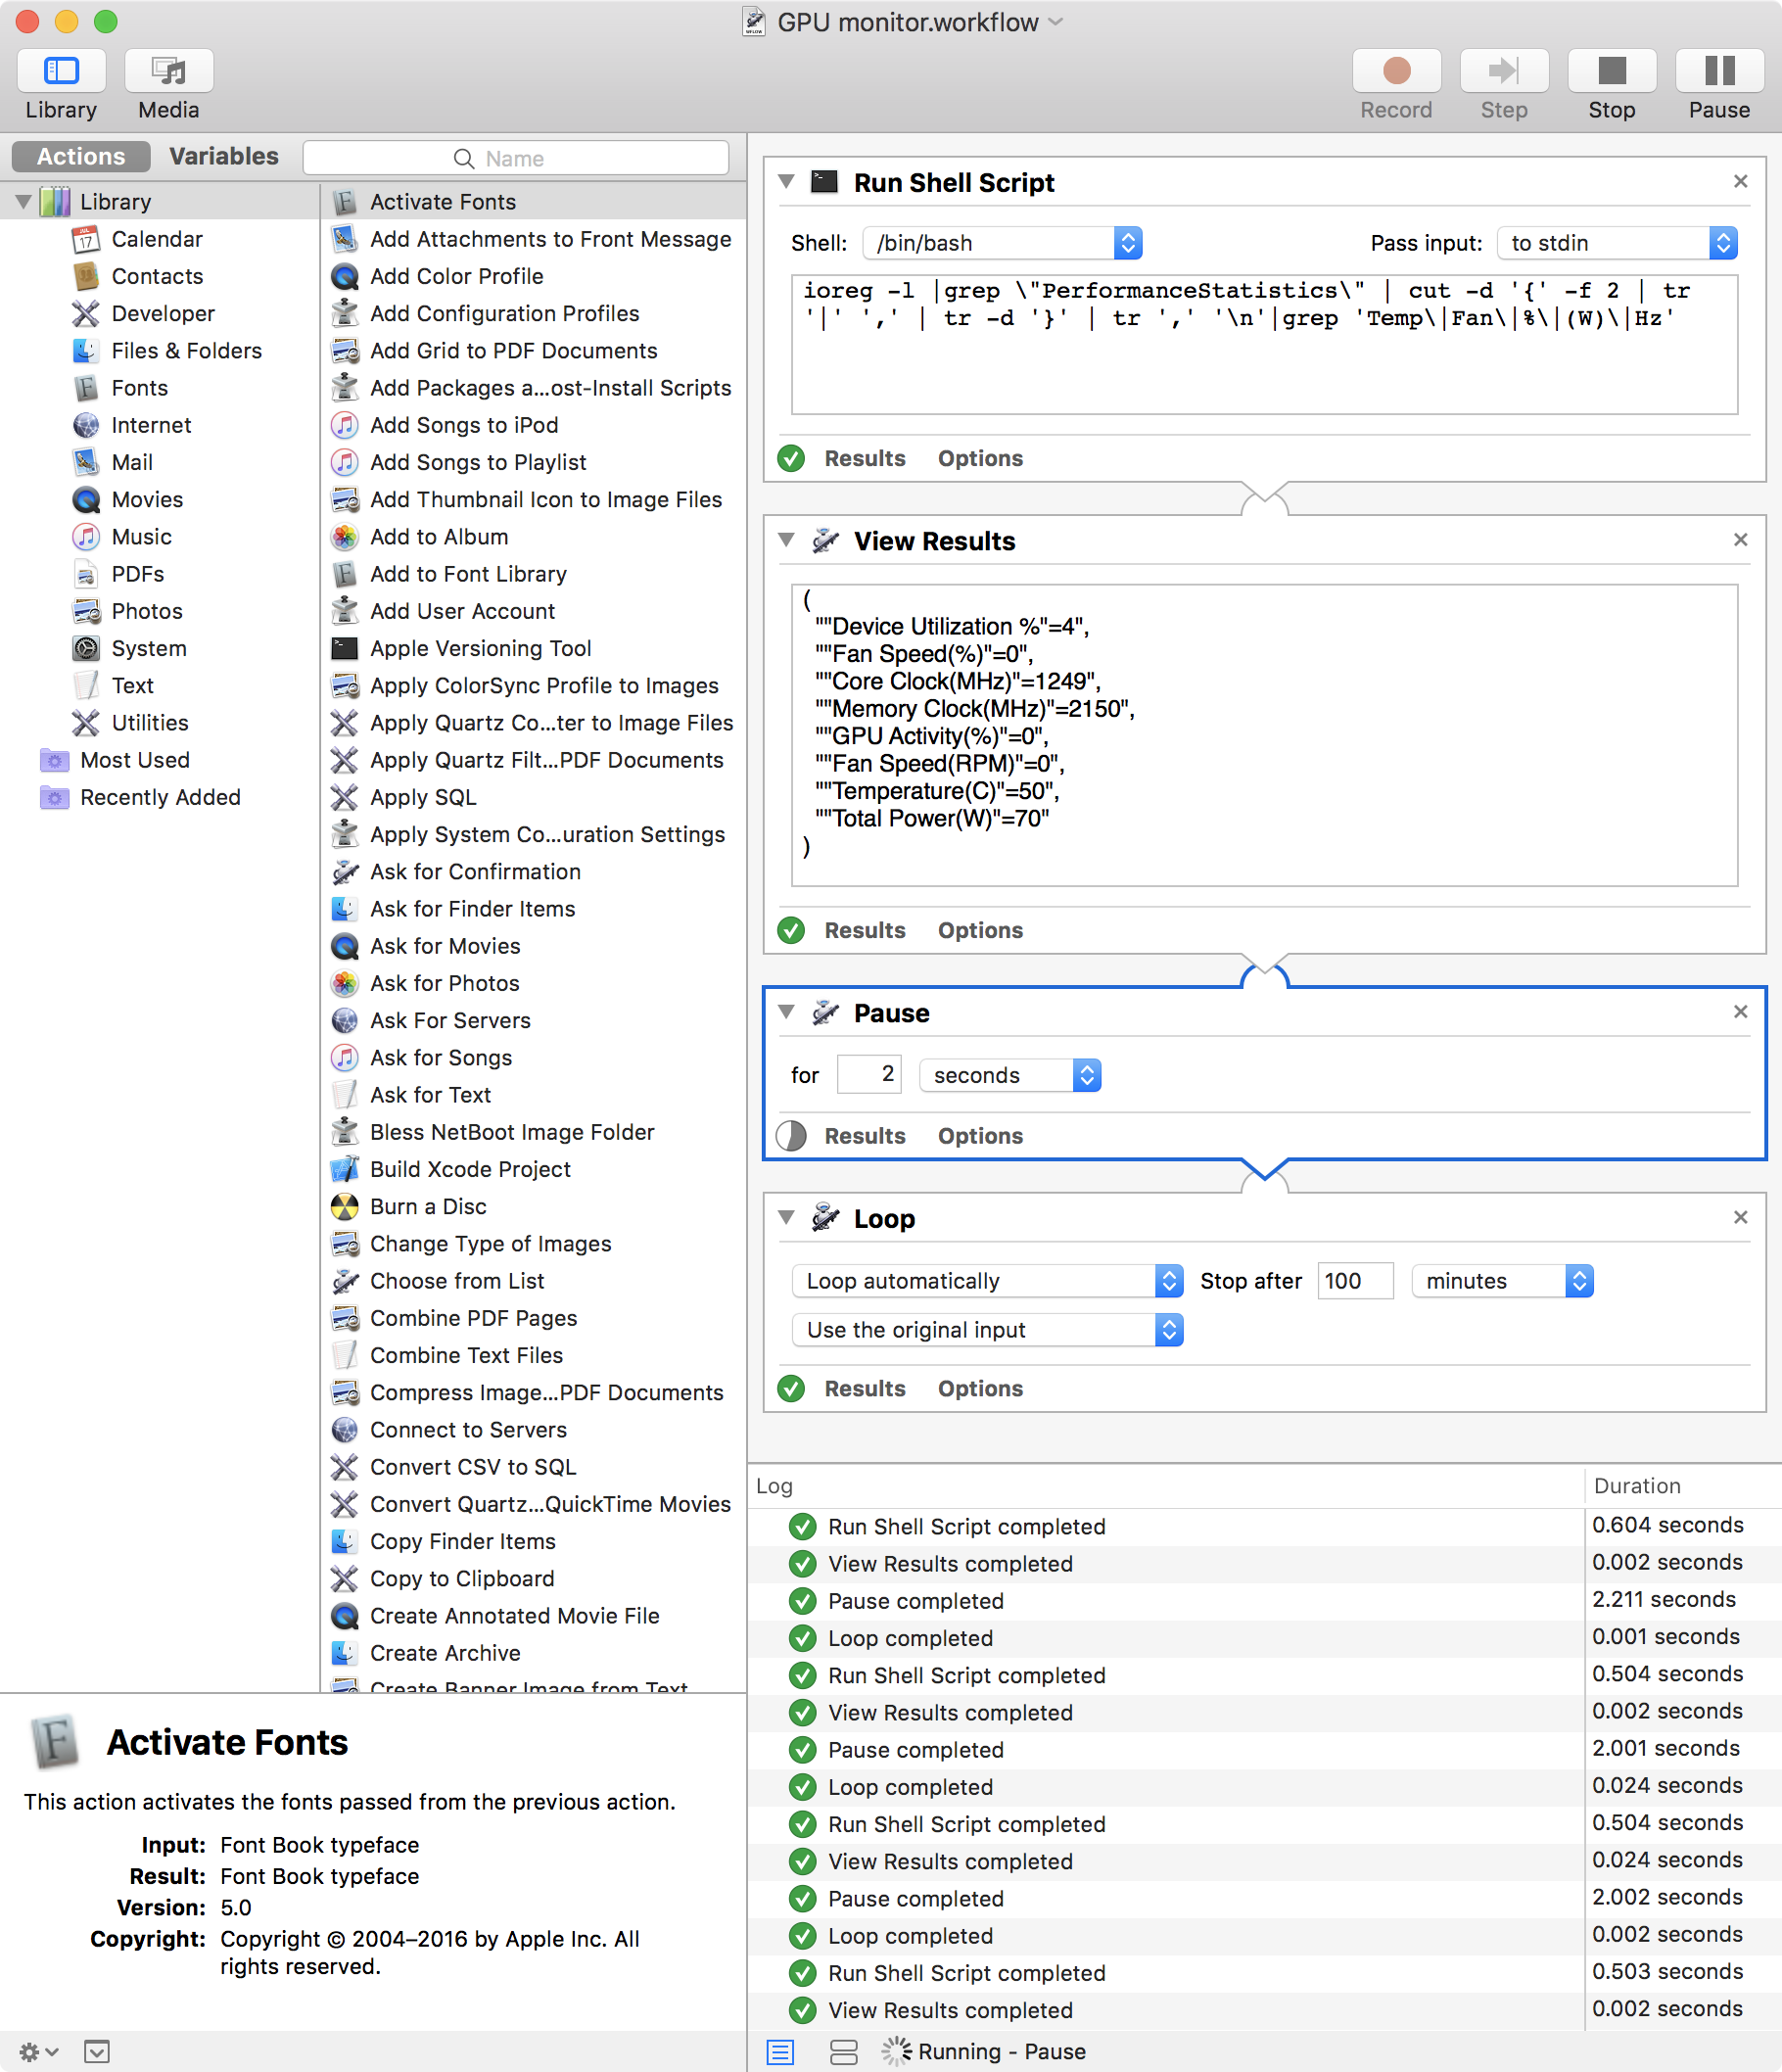Image resolution: width=1782 pixels, height=2072 pixels.
Task: Show Options of Loop action
Action: [980, 1388]
